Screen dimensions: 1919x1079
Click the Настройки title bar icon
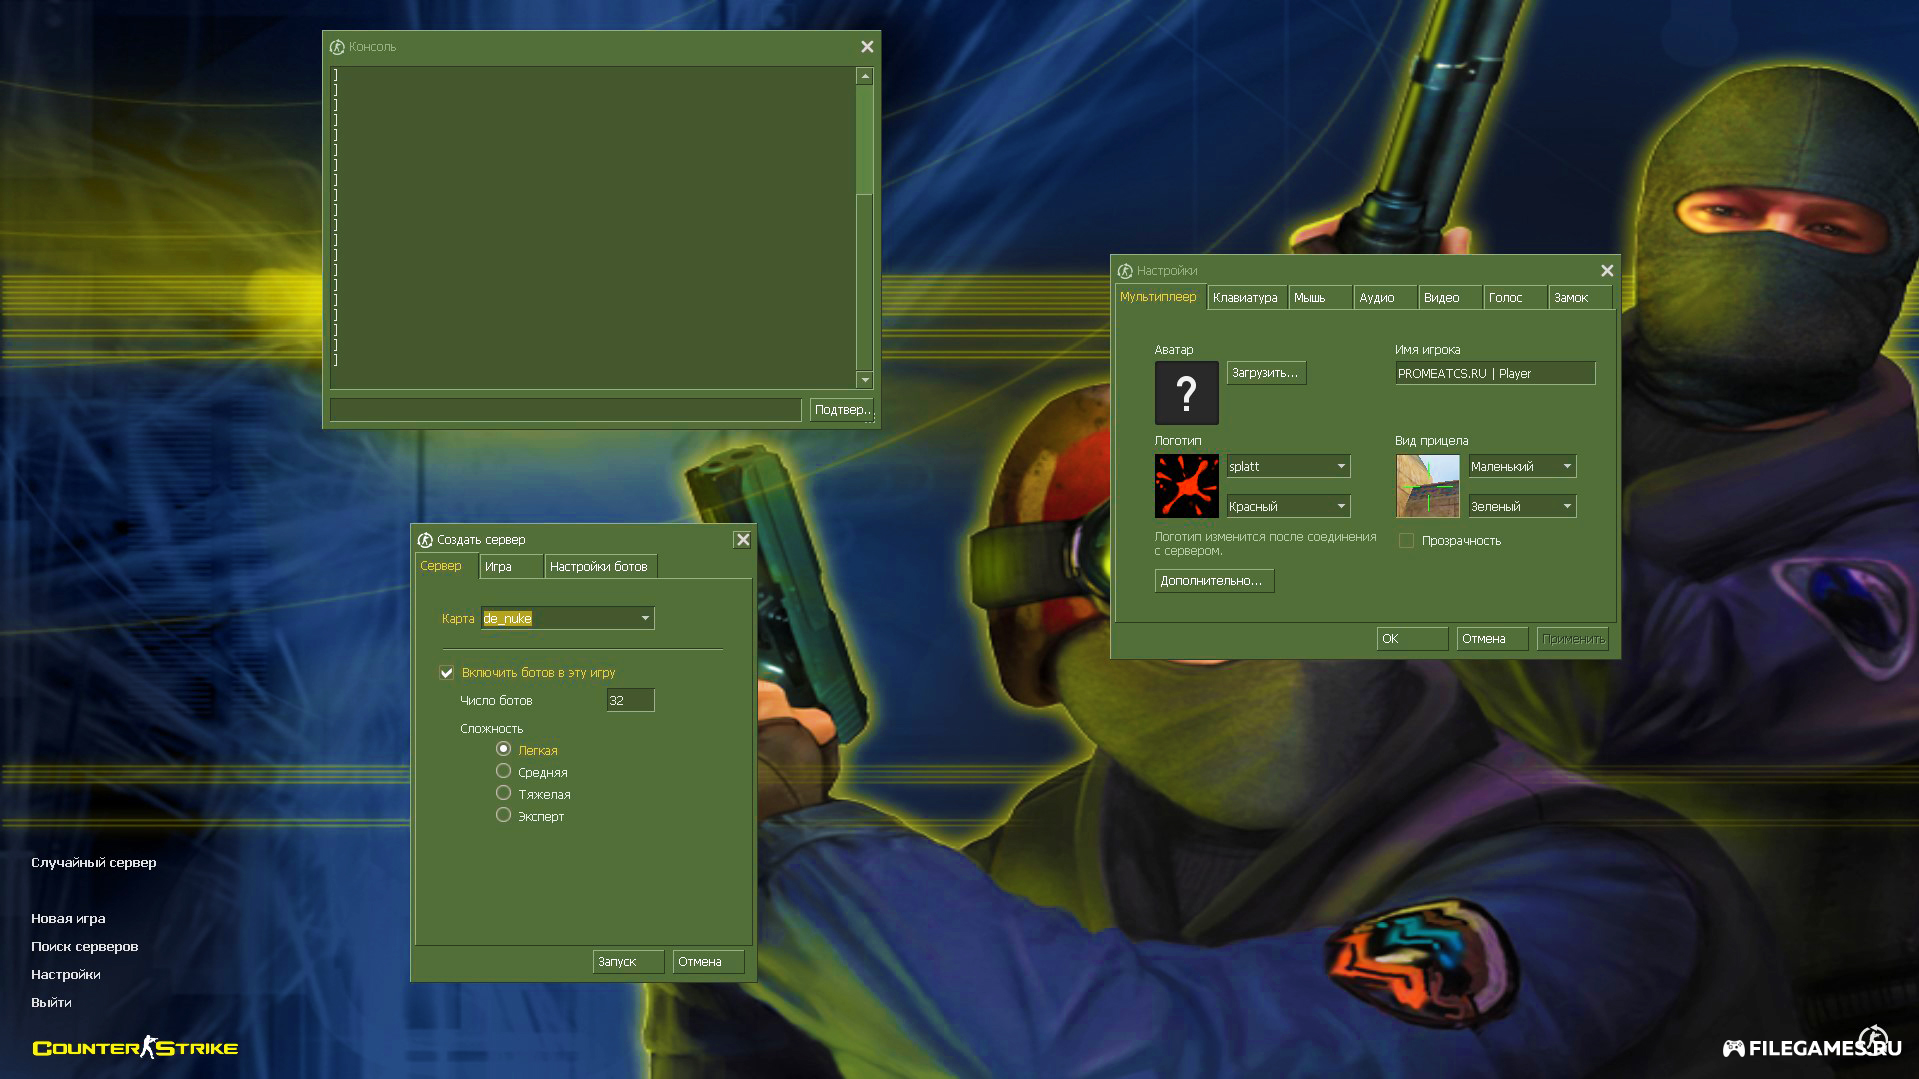click(x=1125, y=271)
